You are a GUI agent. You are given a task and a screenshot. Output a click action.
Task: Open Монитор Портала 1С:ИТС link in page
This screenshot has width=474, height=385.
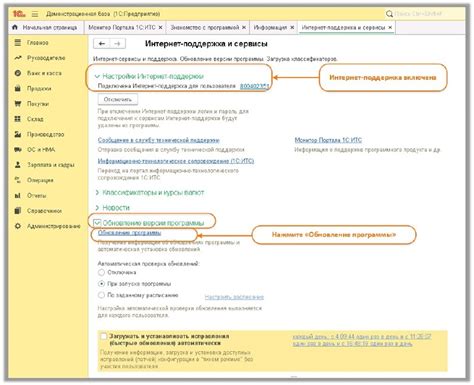pyautogui.click(x=328, y=140)
